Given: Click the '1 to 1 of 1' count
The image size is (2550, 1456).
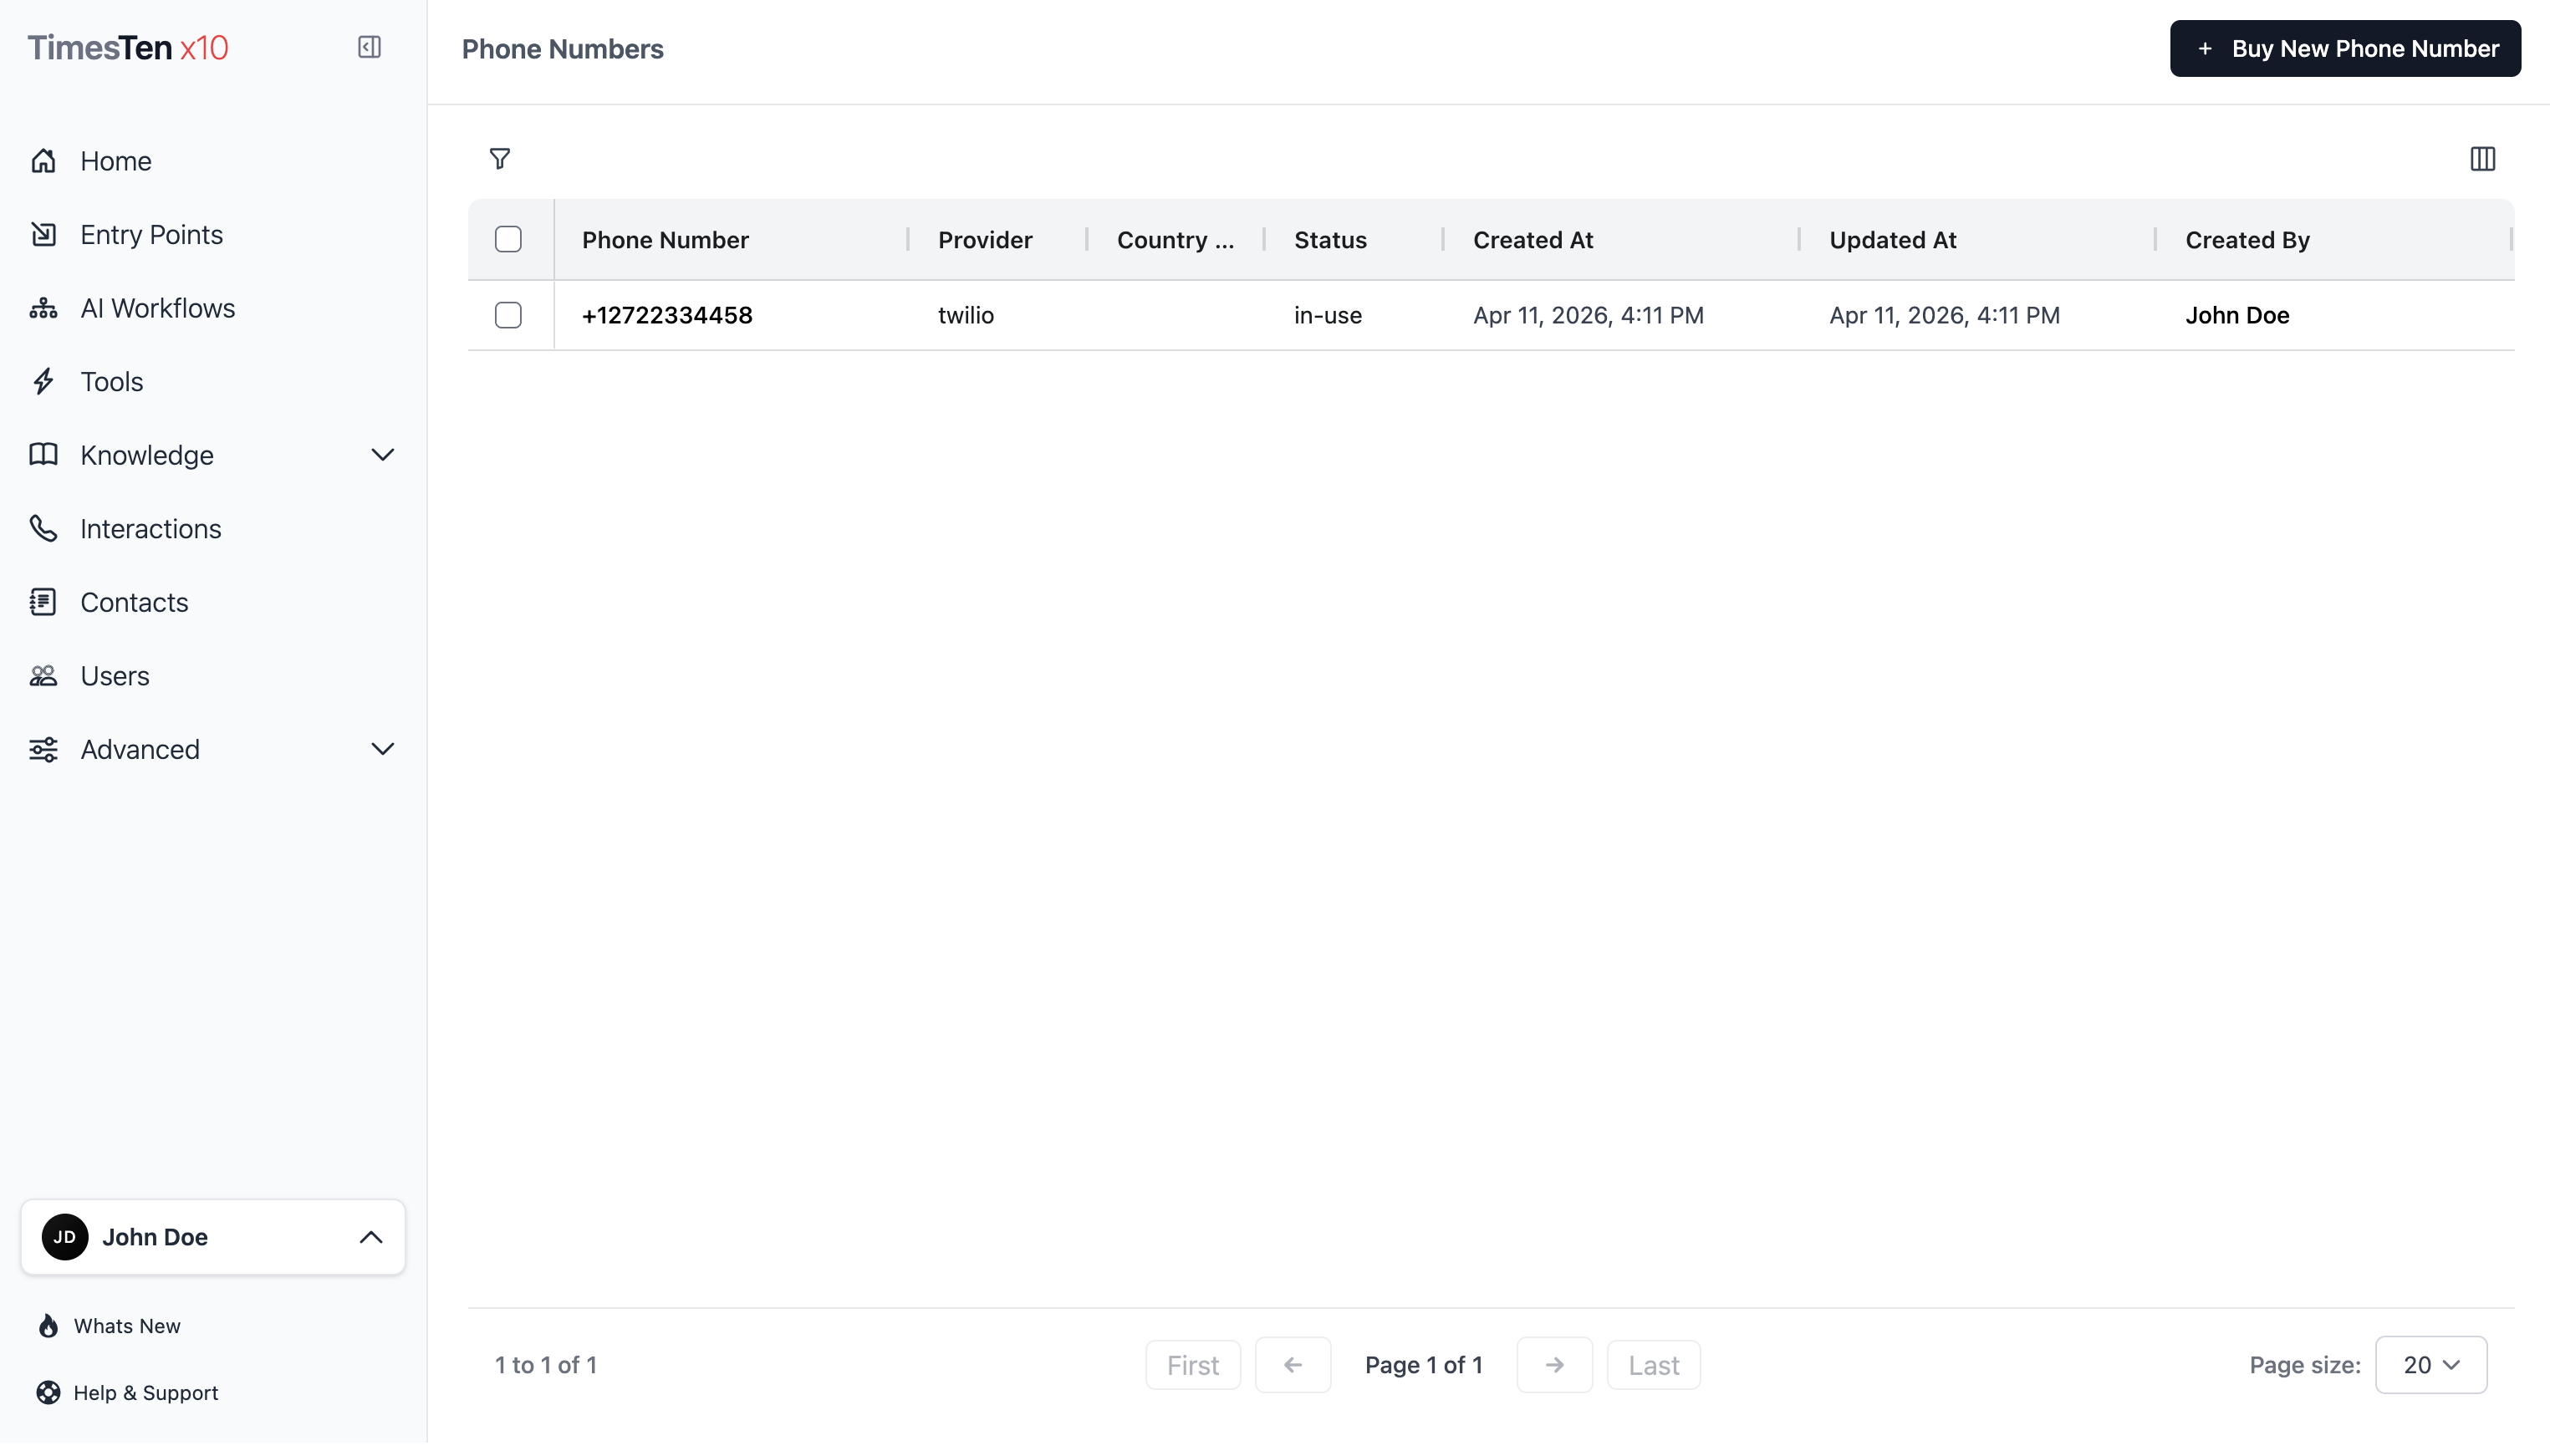Looking at the screenshot, I should [546, 1365].
